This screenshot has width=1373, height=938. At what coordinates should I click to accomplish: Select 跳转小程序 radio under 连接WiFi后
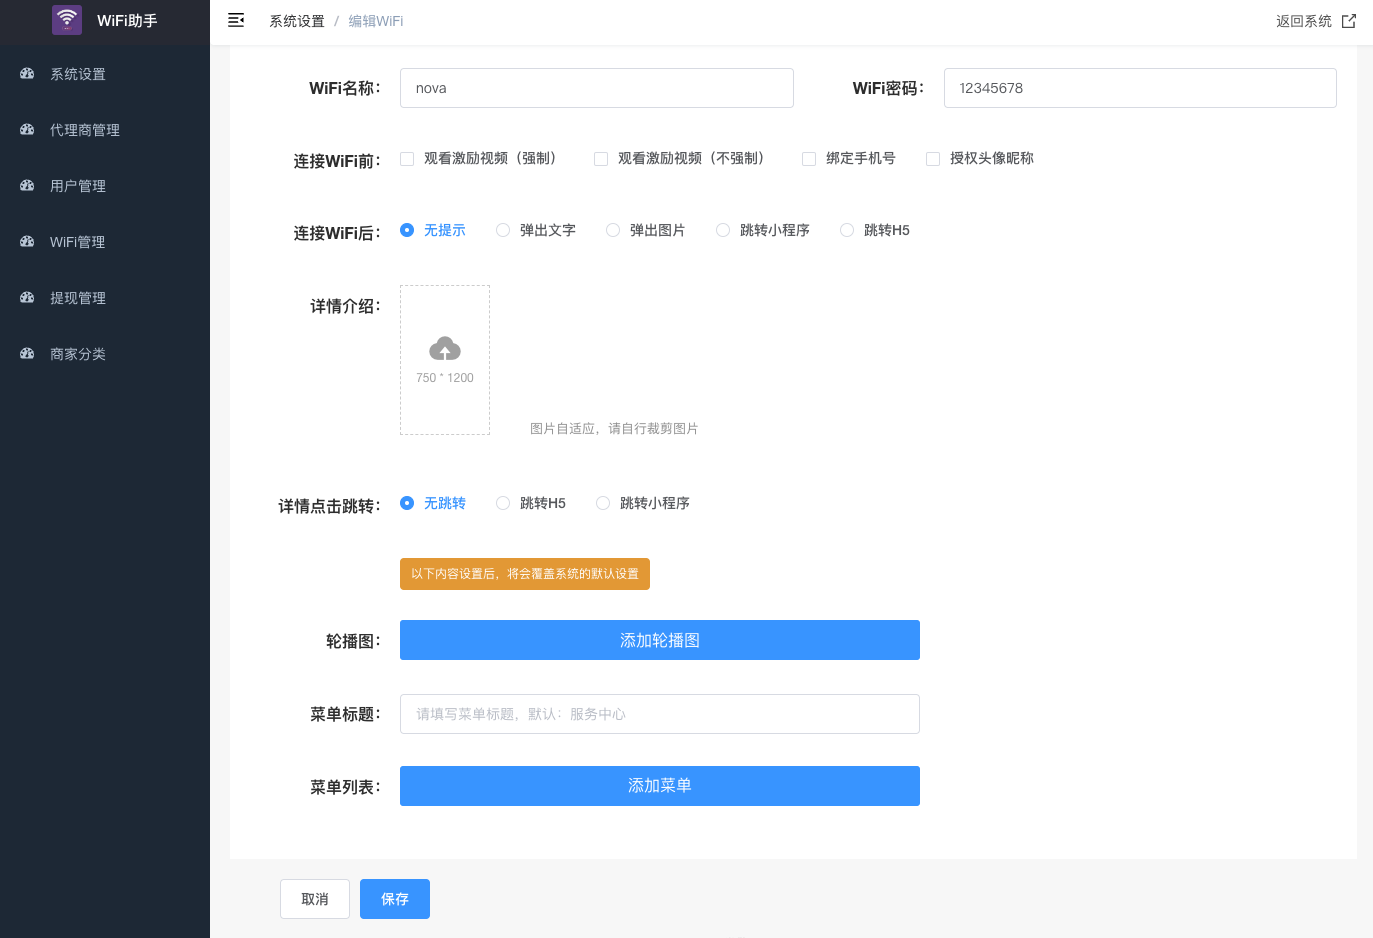[x=723, y=230]
